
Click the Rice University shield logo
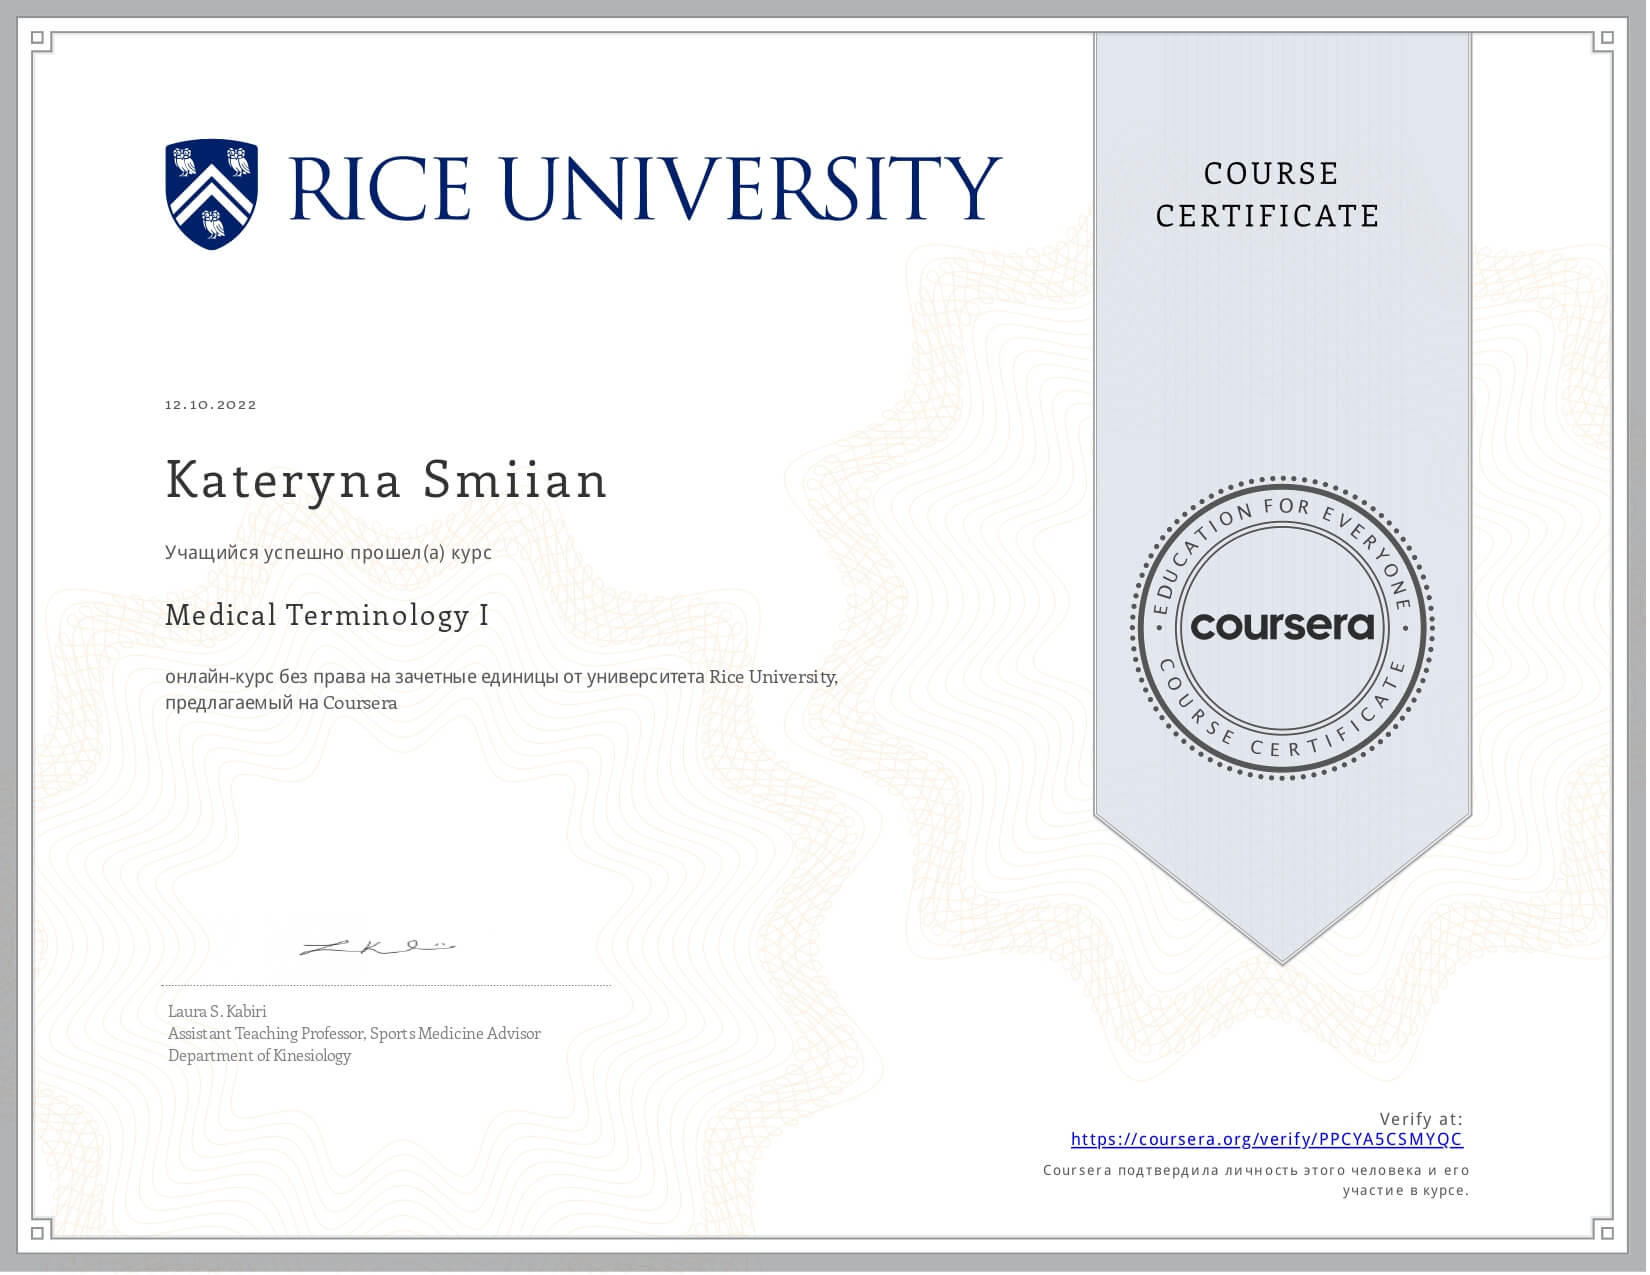point(212,193)
